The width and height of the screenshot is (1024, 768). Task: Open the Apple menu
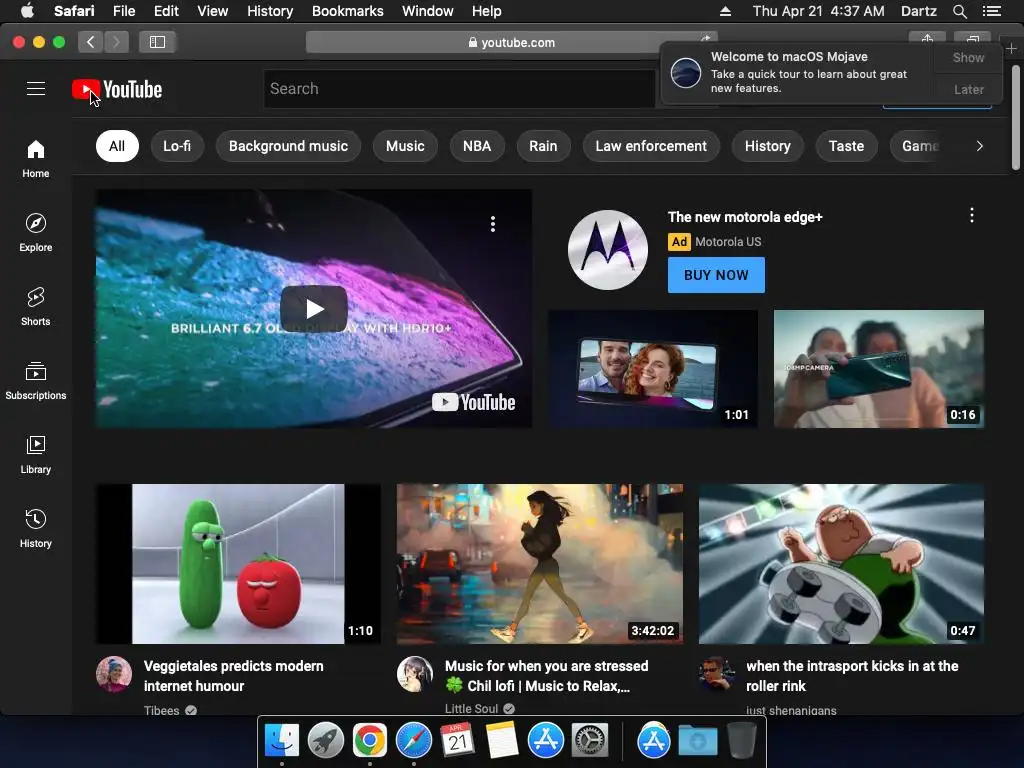27,11
